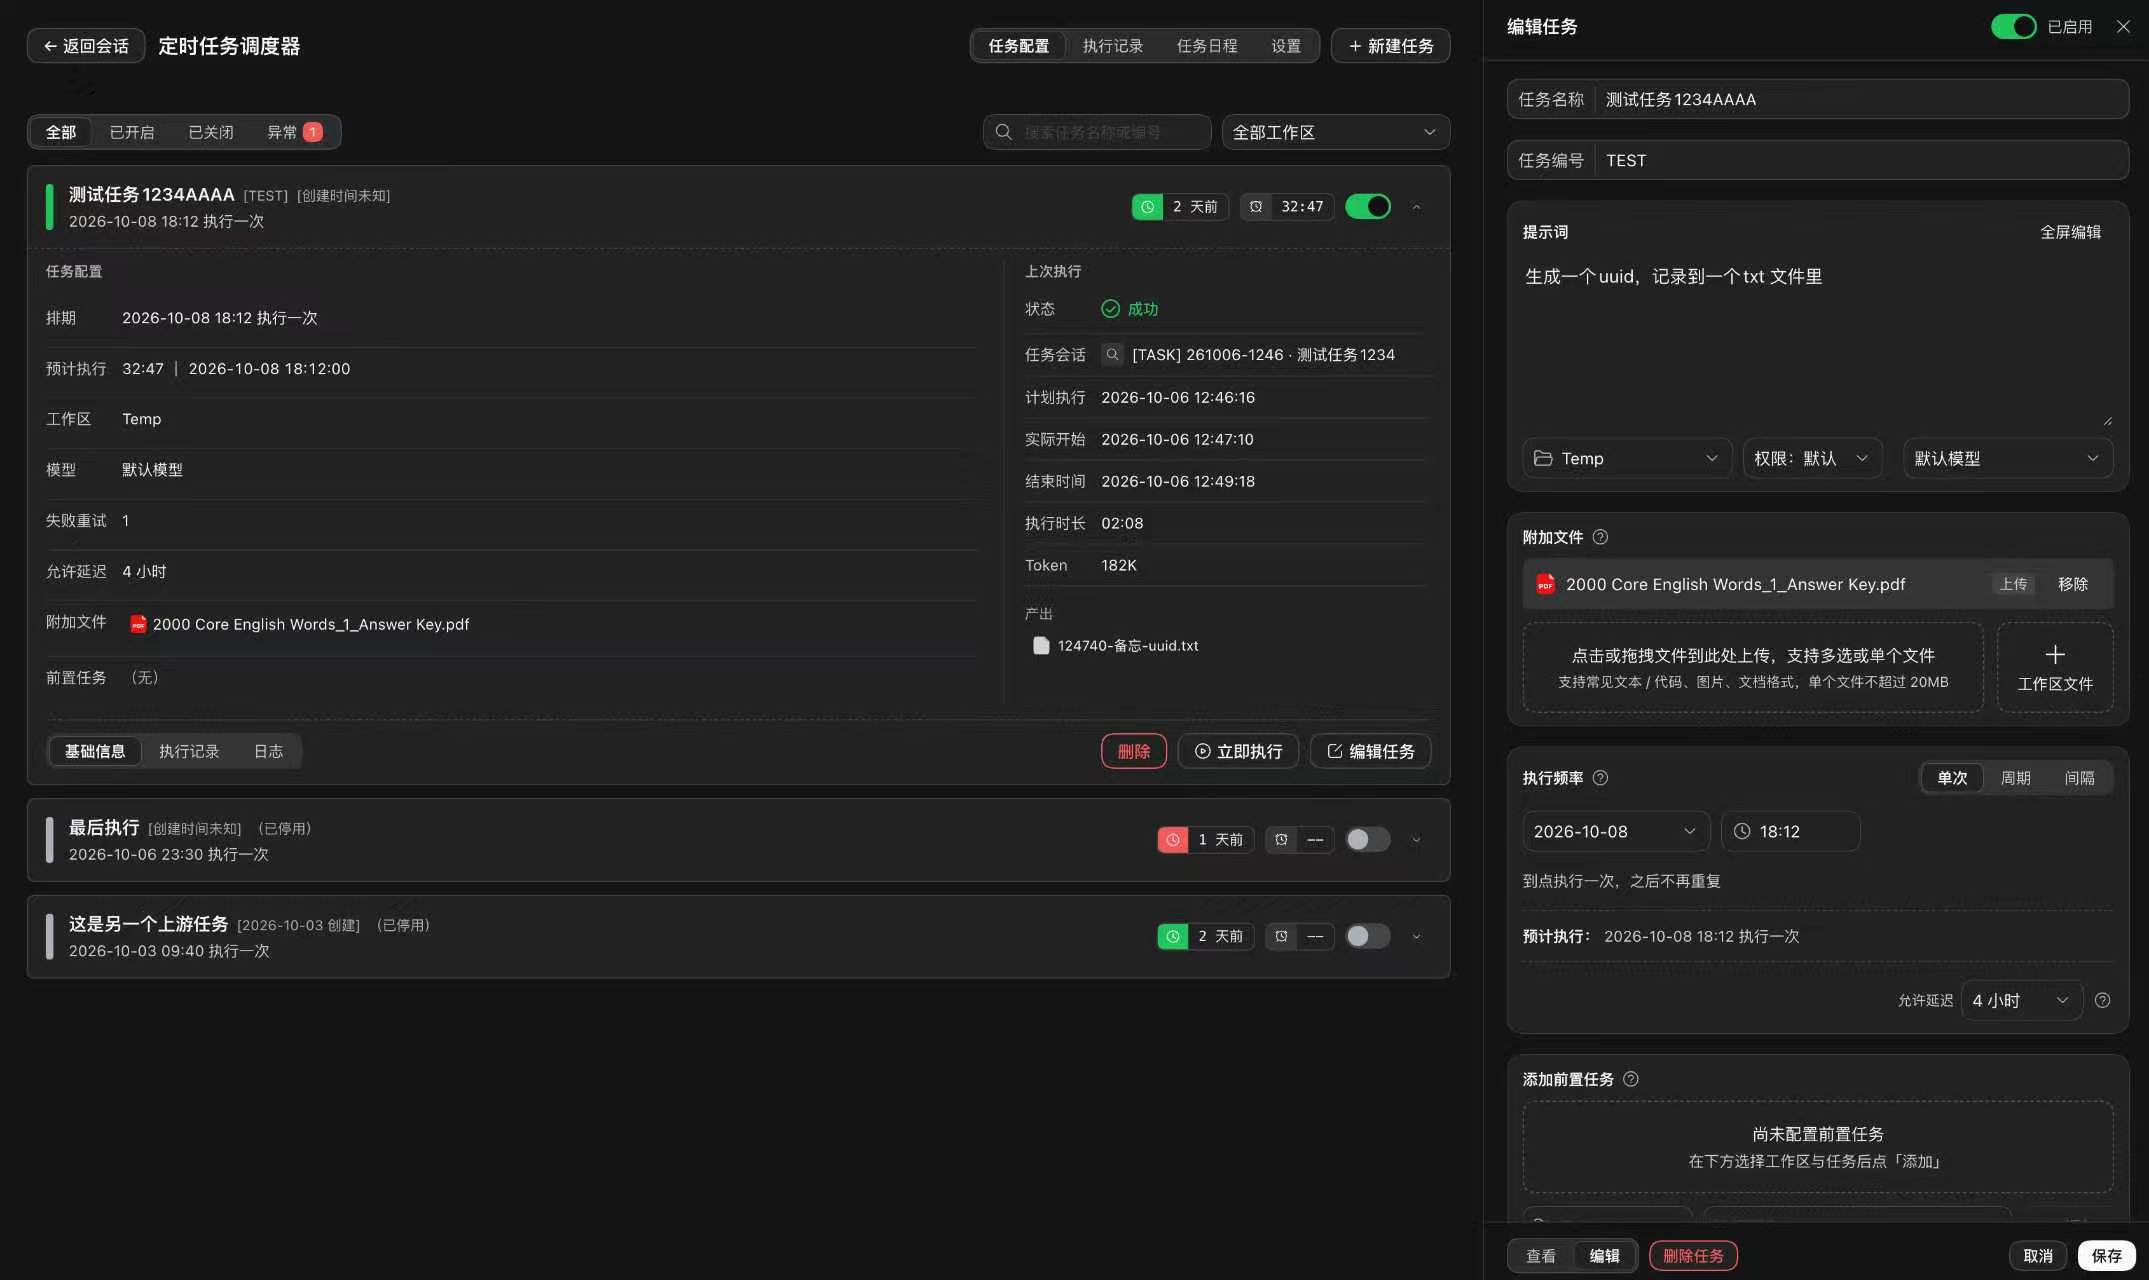
Task: Filter tasks by 已关闭
Action: [x=211, y=132]
